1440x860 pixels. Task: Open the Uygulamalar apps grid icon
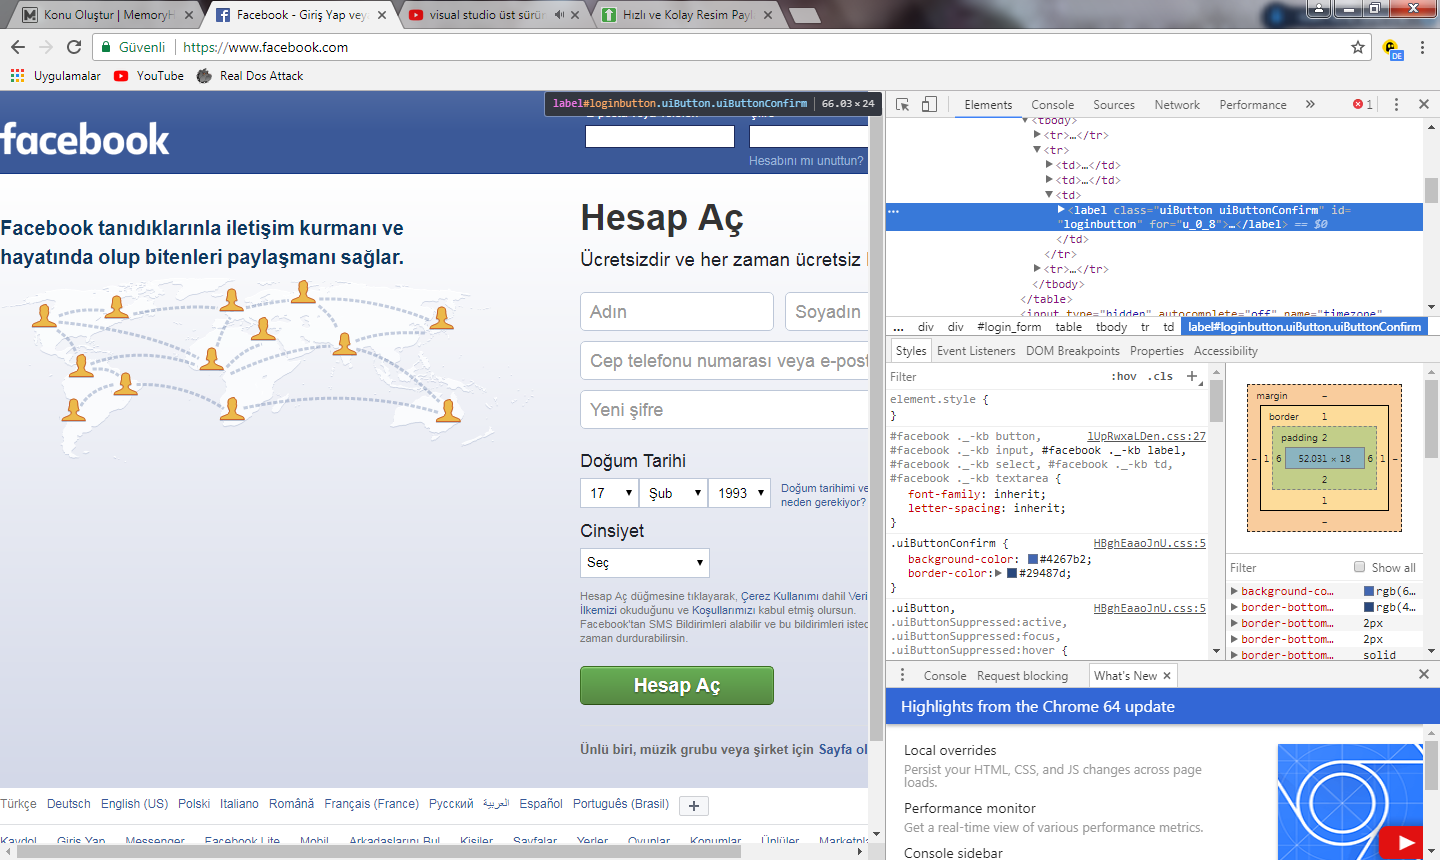[17, 76]
